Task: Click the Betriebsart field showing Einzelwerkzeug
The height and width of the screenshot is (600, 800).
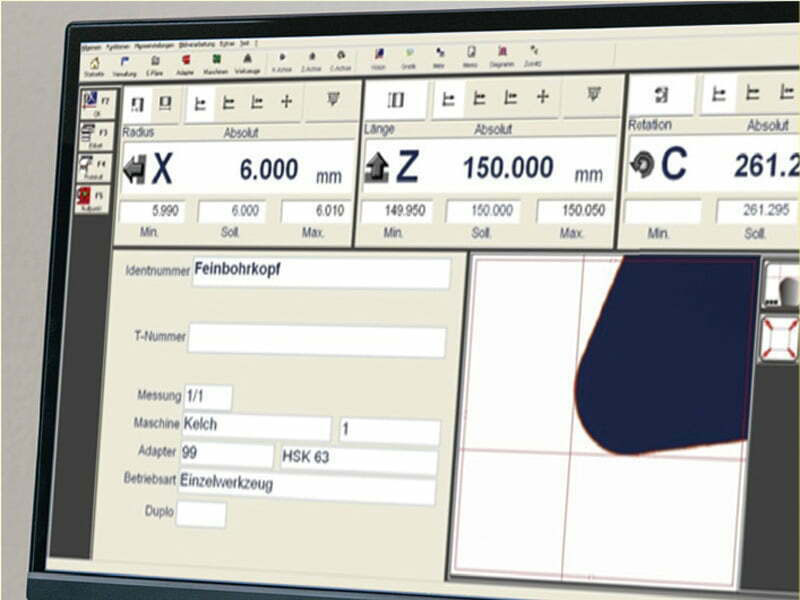Action: [307, 489]
